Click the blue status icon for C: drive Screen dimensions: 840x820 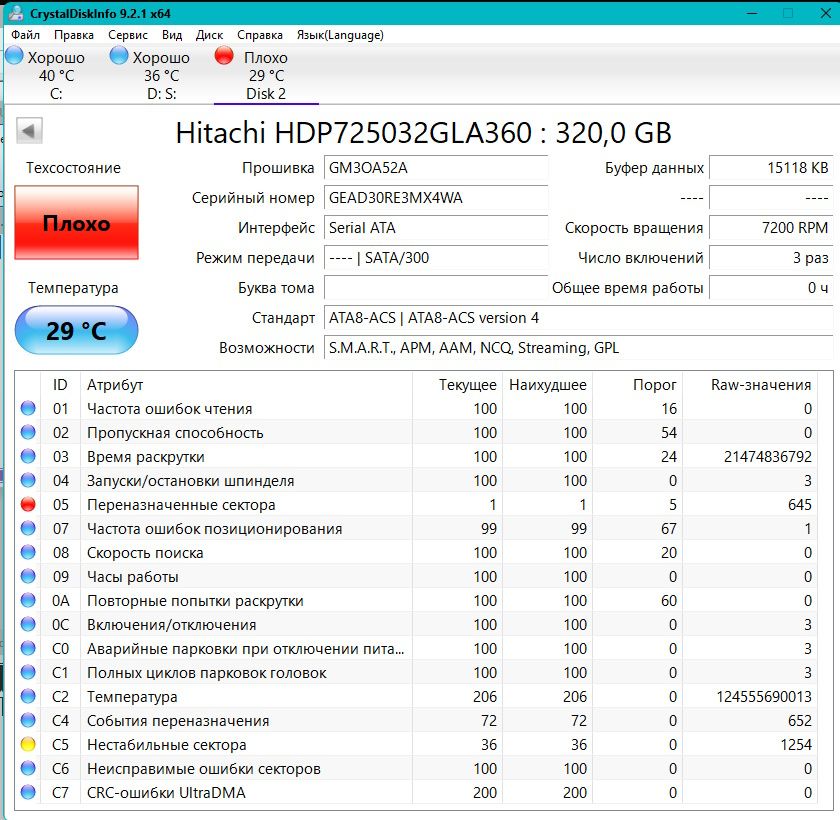tap(14, 56)
